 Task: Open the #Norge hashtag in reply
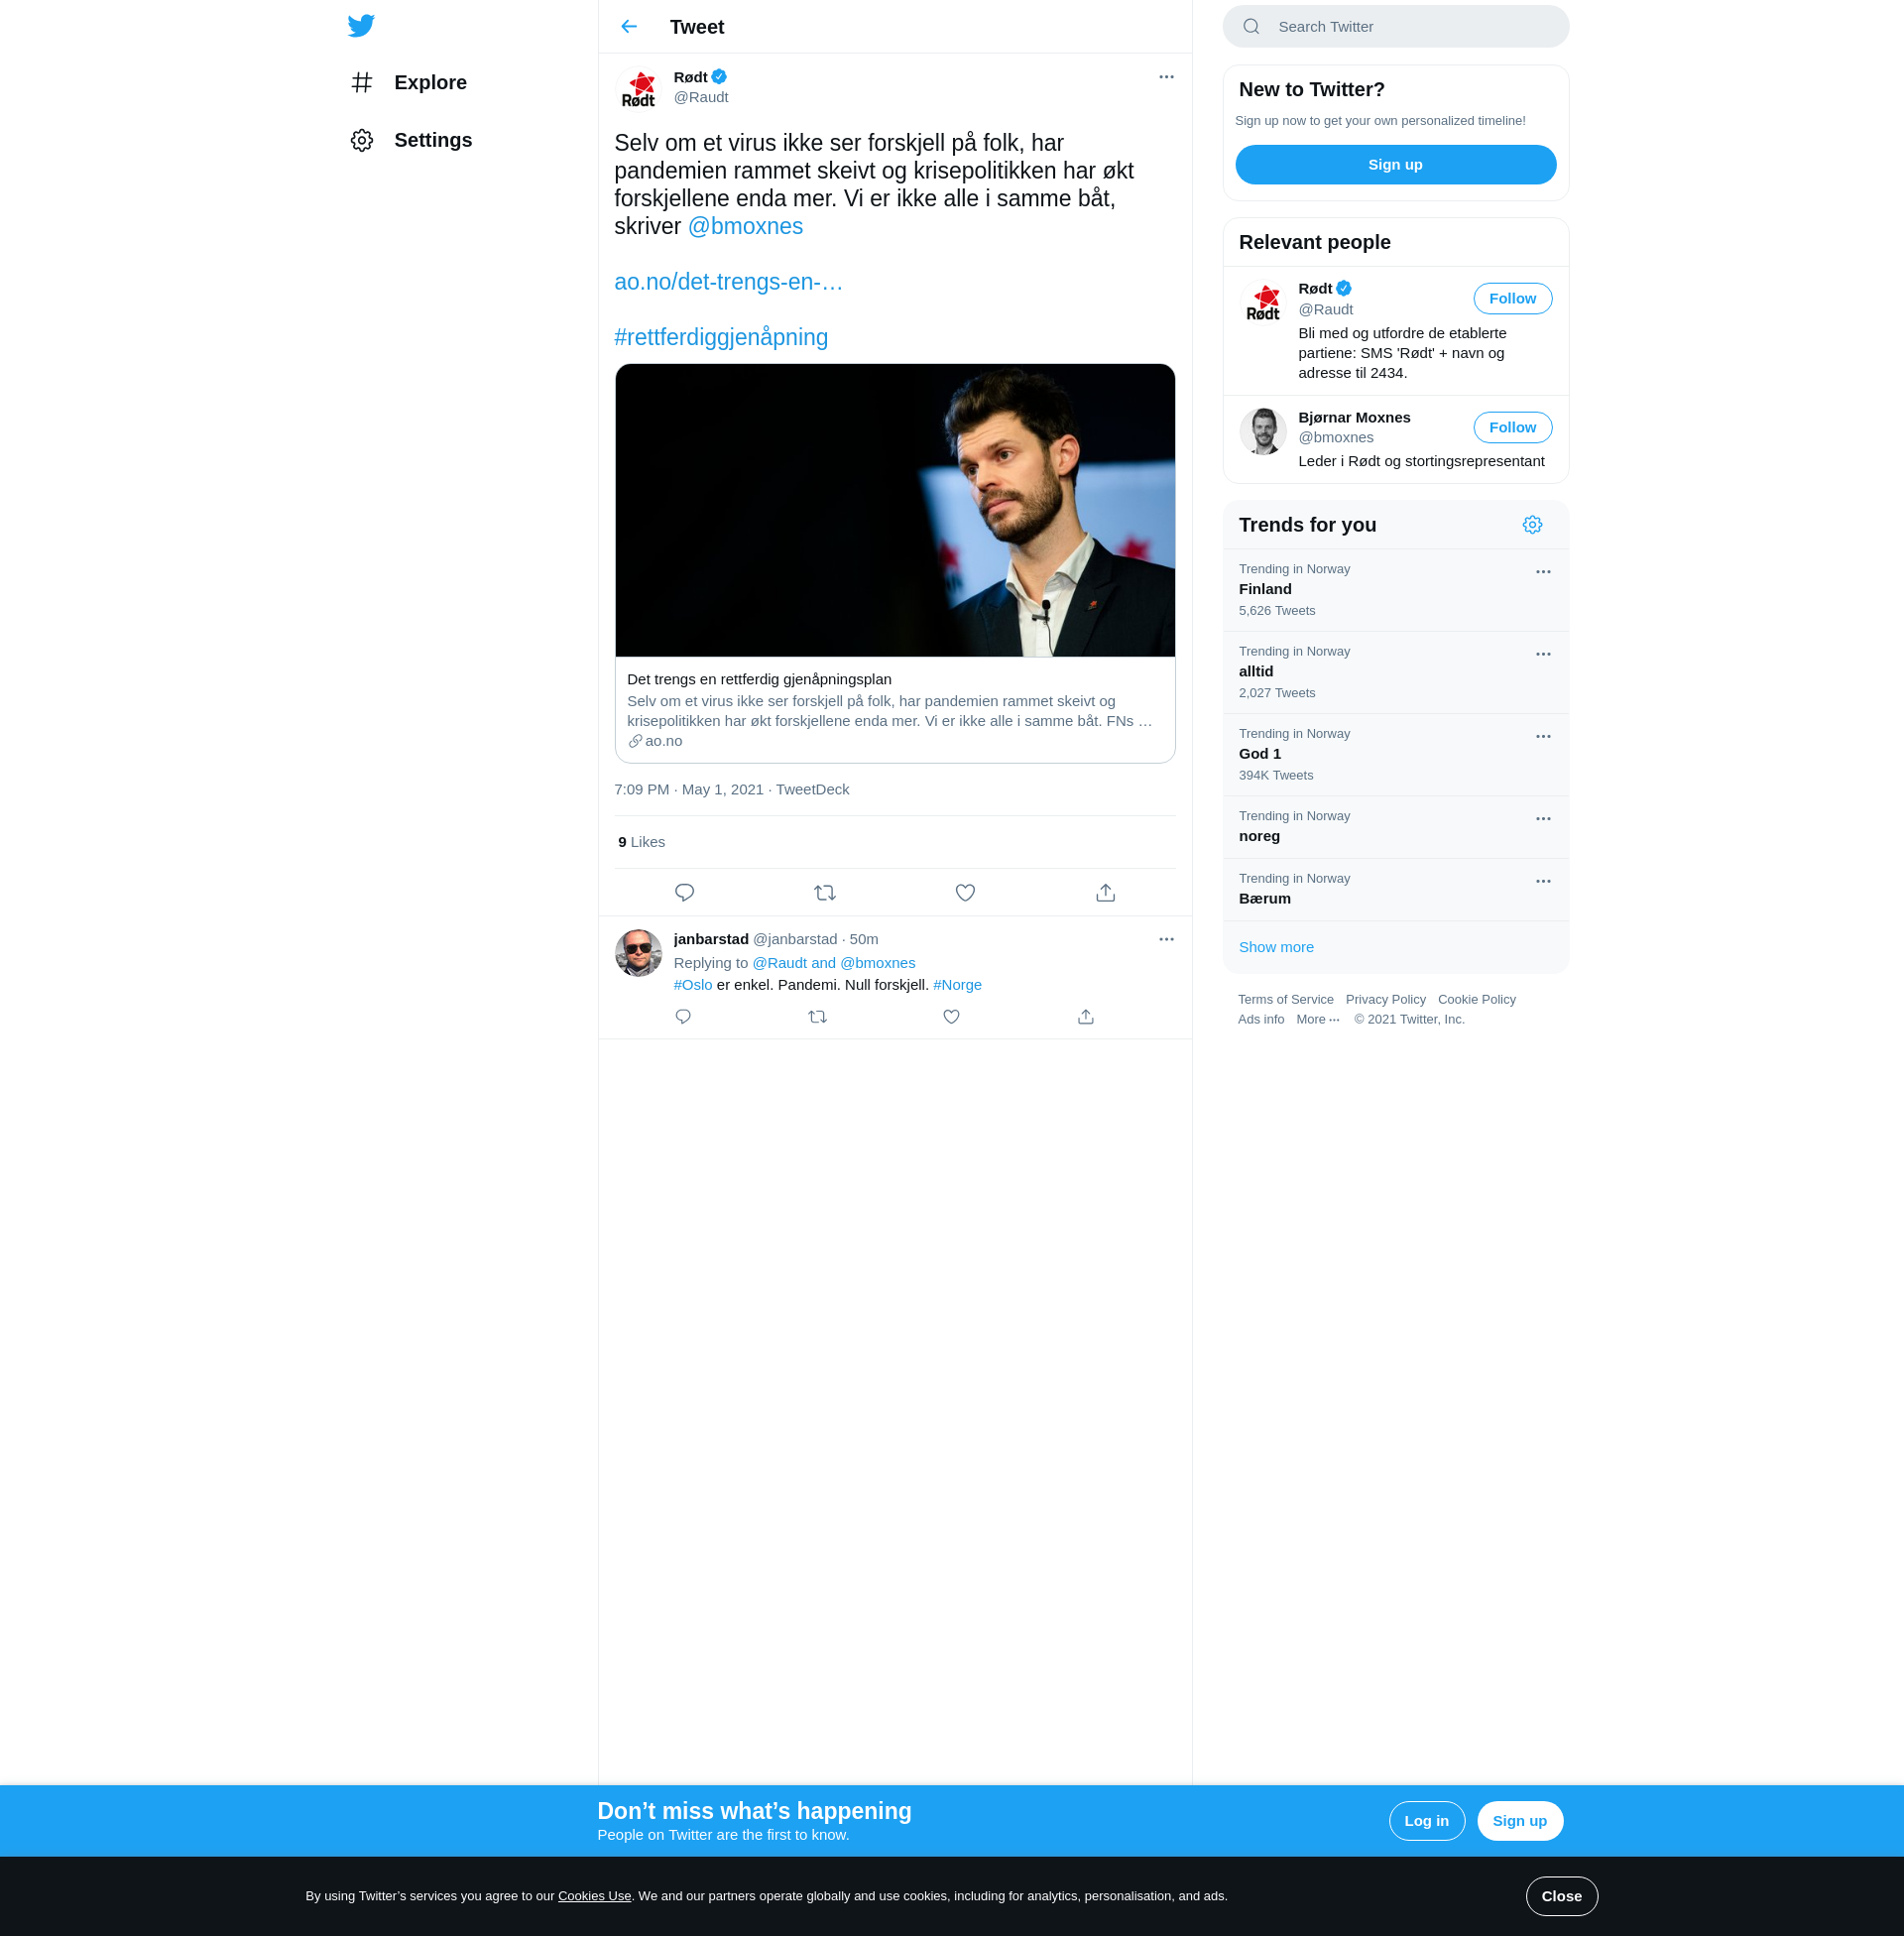pyautogui.click(x=957, y=985)
